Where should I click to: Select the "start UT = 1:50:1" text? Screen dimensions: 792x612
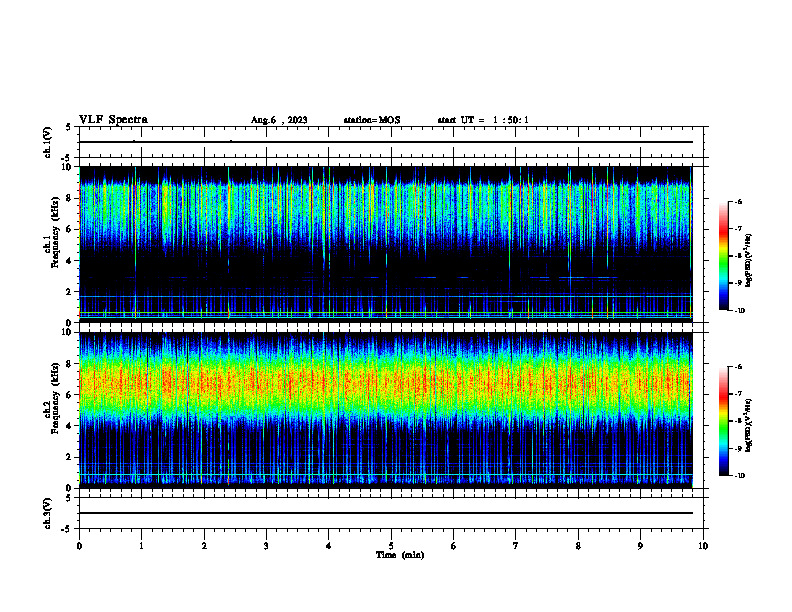pyautogui.click(x=483, y=120)
